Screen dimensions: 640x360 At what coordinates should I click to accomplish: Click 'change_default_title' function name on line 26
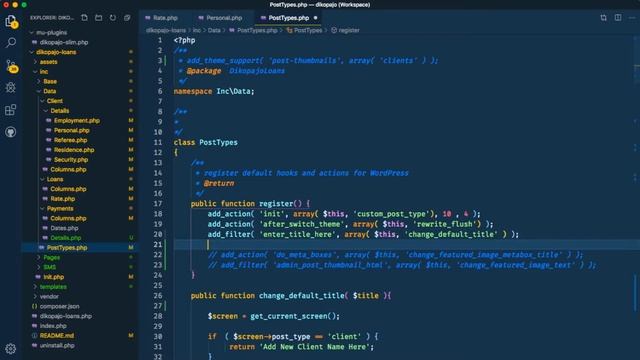tap(302, 296)
